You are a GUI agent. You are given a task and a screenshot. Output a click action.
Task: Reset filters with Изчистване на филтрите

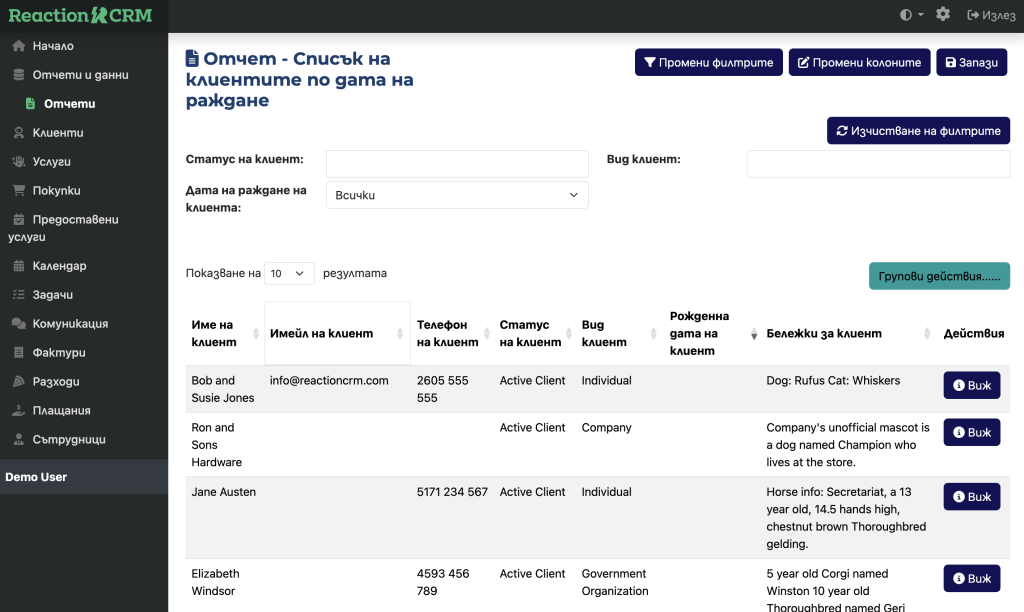point(918,131)
